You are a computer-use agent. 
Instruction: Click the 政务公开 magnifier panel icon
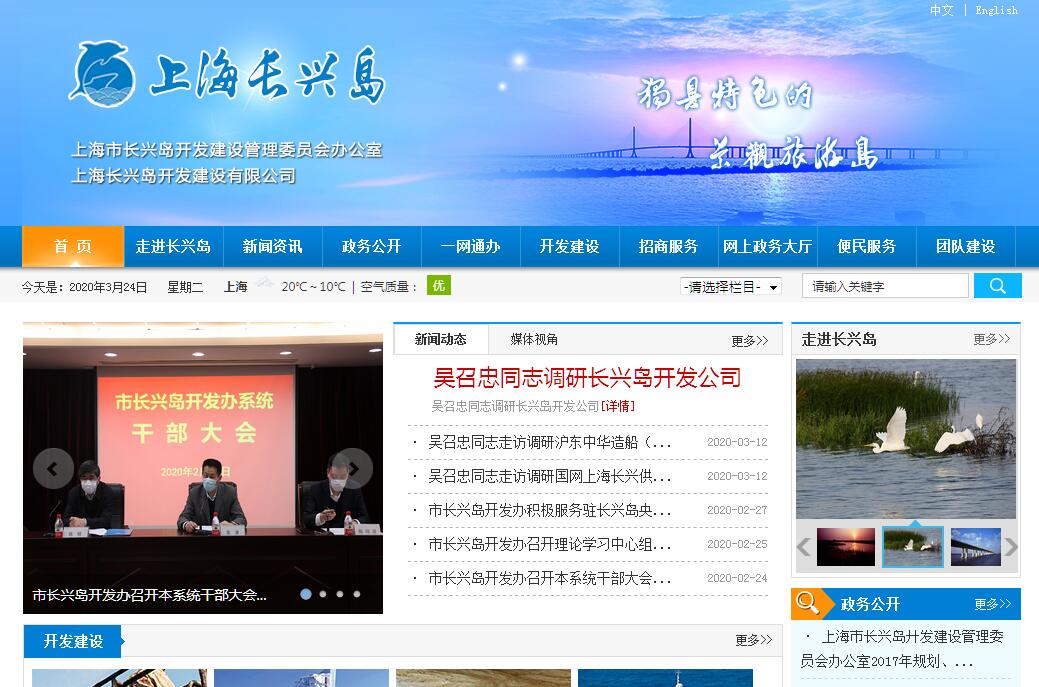[807, 603]
